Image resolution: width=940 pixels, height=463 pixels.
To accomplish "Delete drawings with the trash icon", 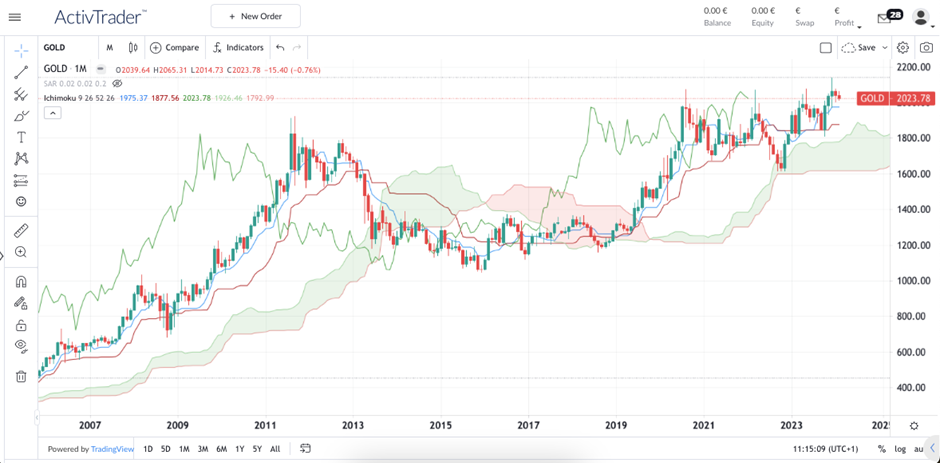I will click(x=20, y=376).
